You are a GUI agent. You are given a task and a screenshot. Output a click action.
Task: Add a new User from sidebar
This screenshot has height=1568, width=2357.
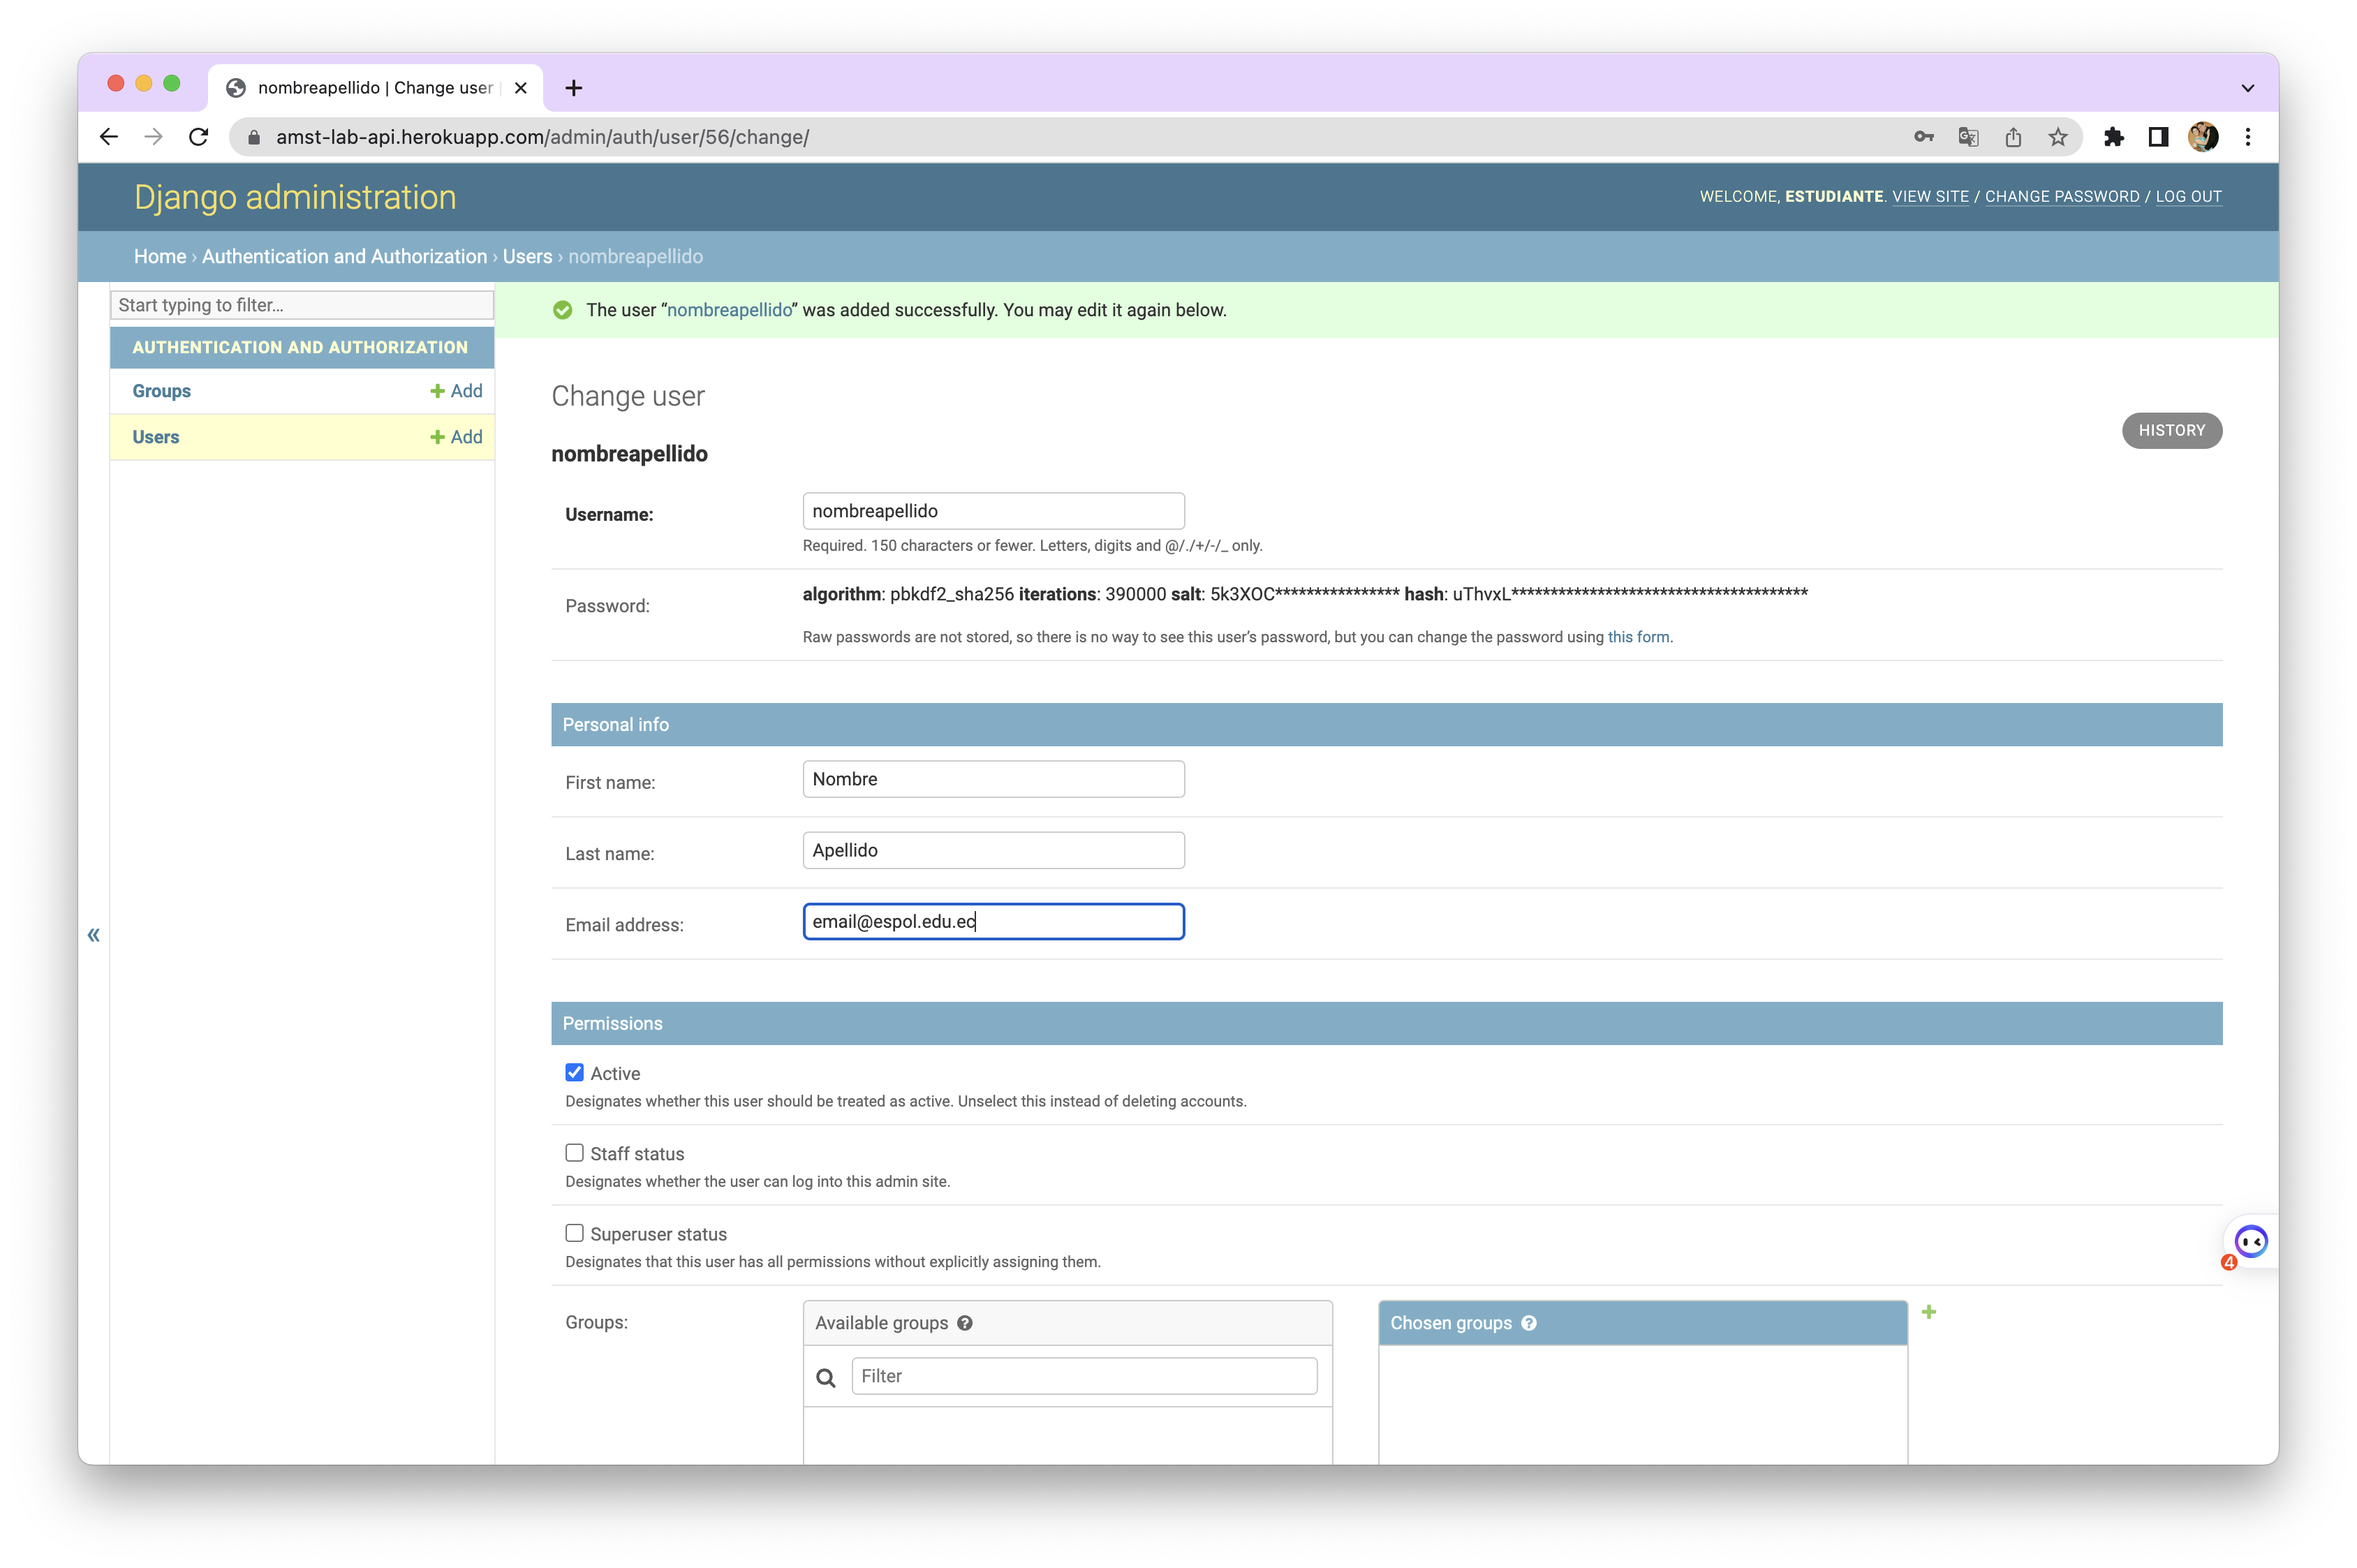coord(456,437)
